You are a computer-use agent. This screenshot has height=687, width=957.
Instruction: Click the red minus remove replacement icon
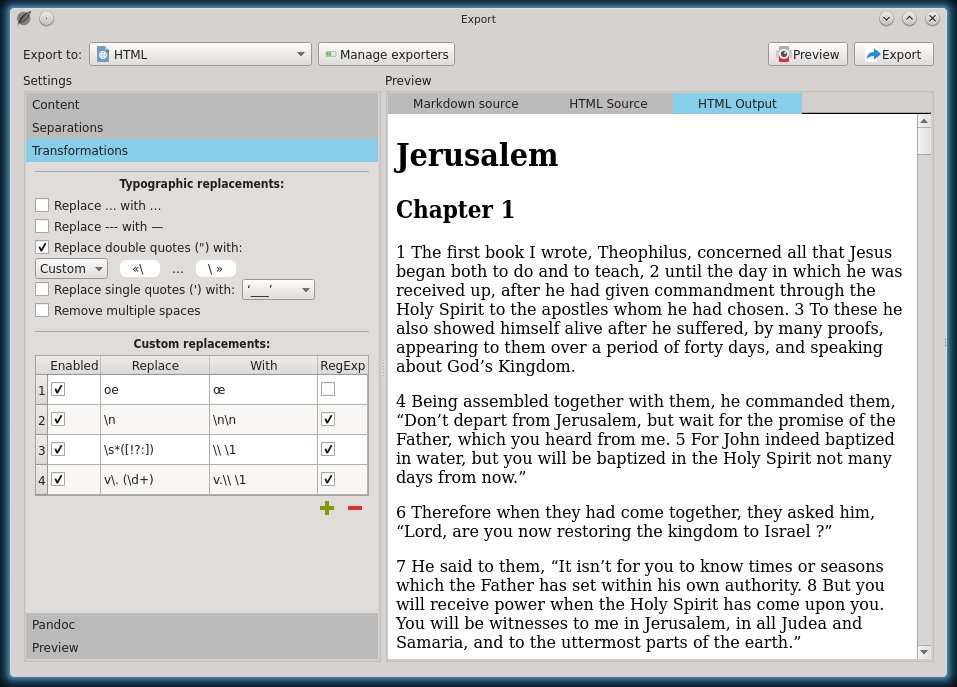[355, 508]
